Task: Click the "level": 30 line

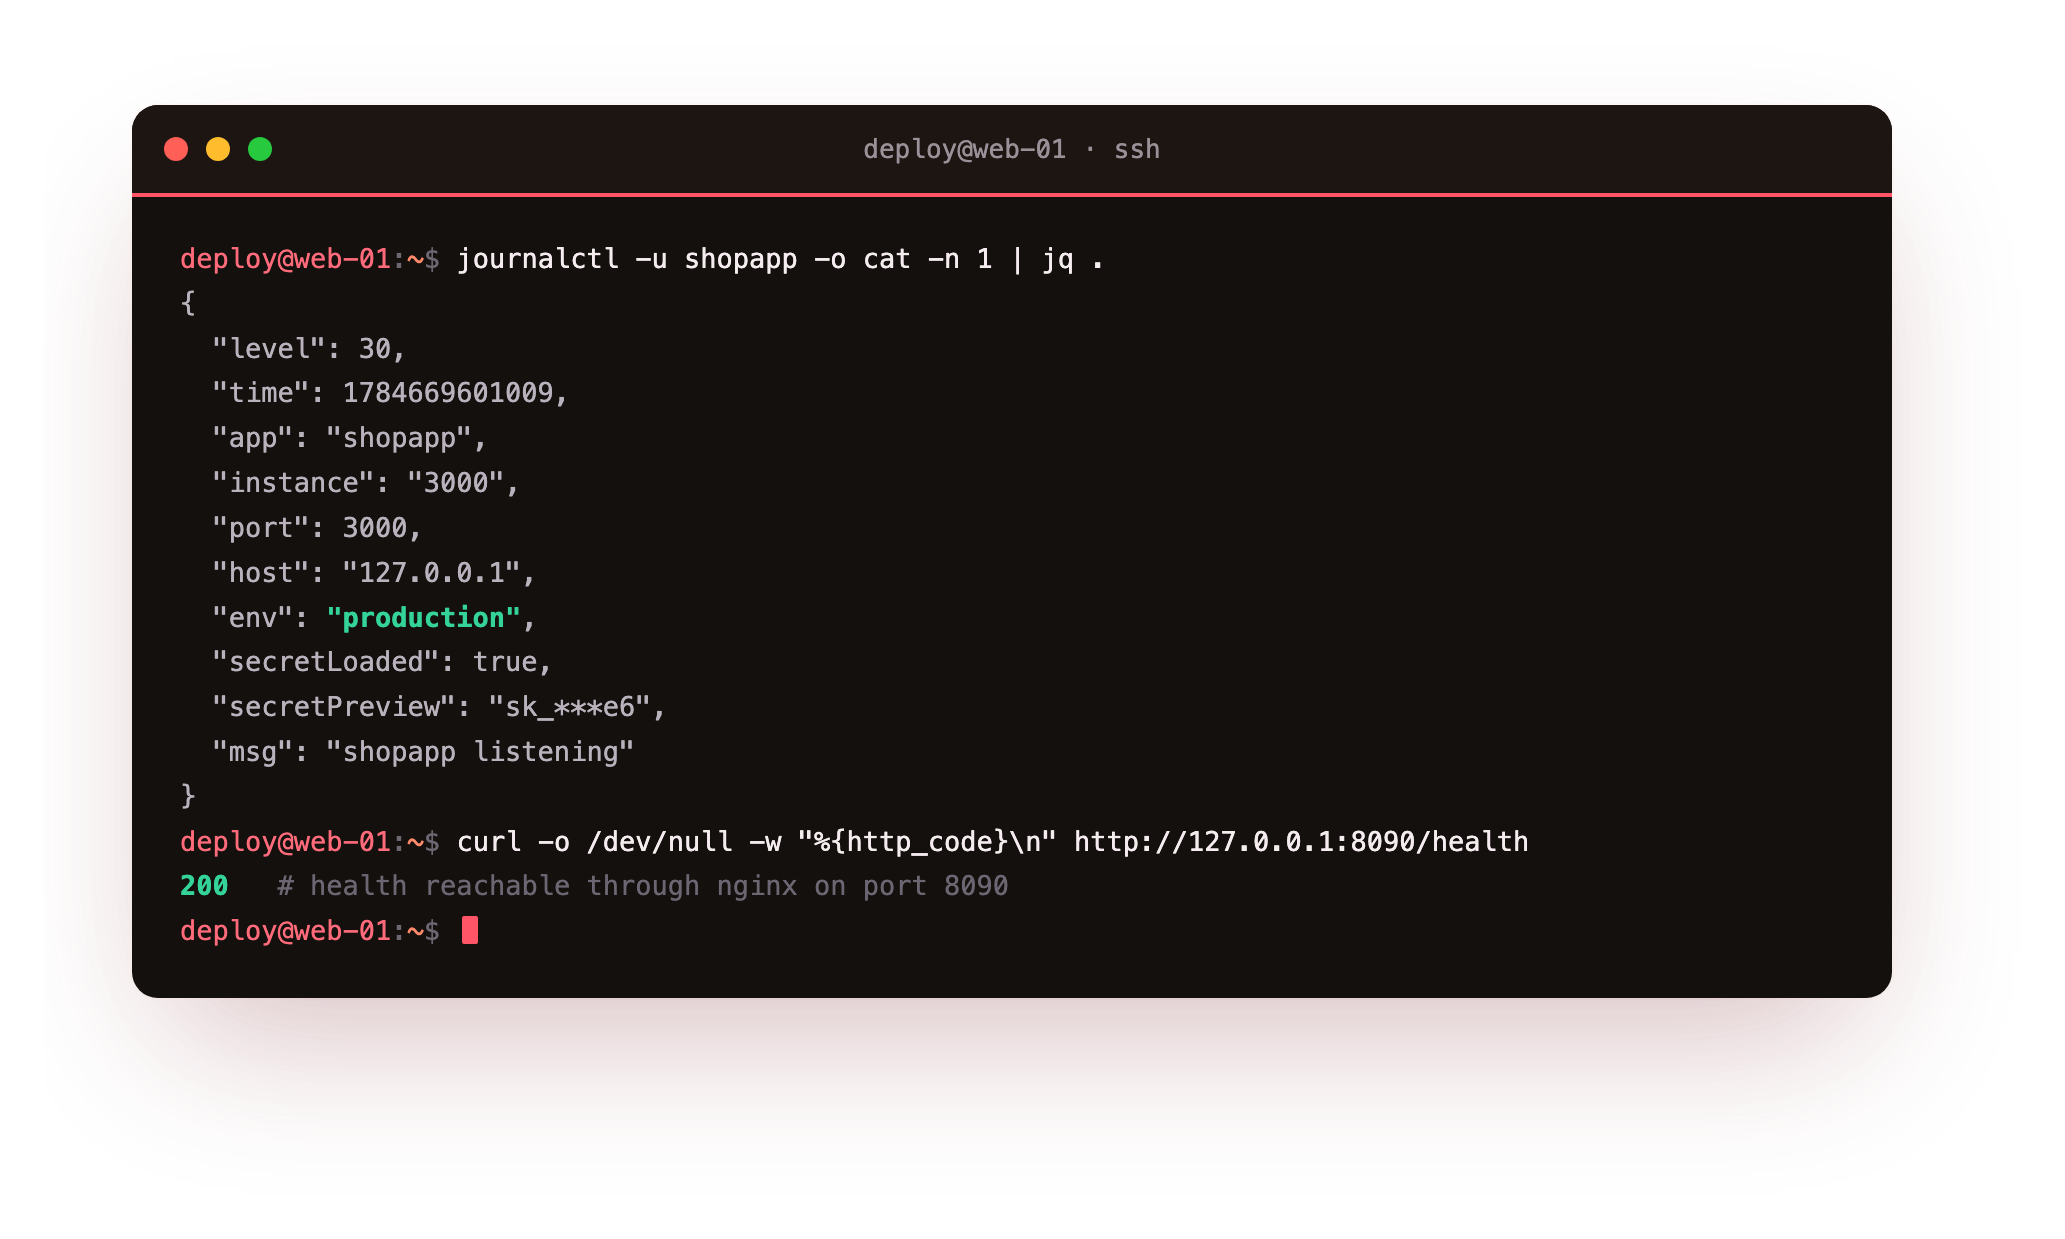Action: pyautogui.click(x=308, y=348)
